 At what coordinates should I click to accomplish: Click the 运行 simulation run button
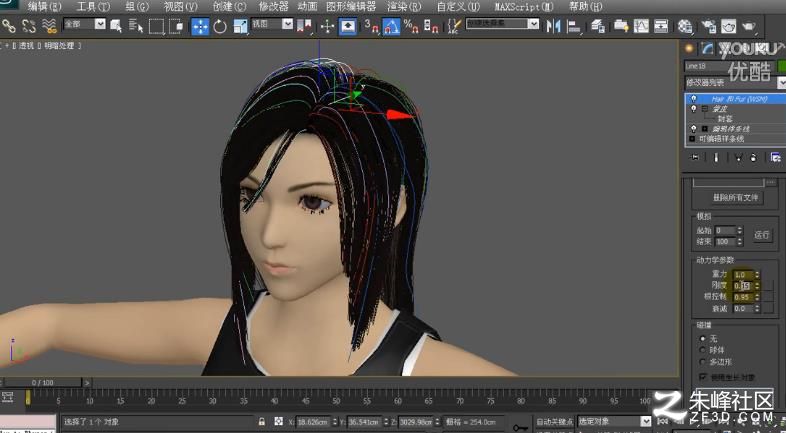(x=761, y=235)
